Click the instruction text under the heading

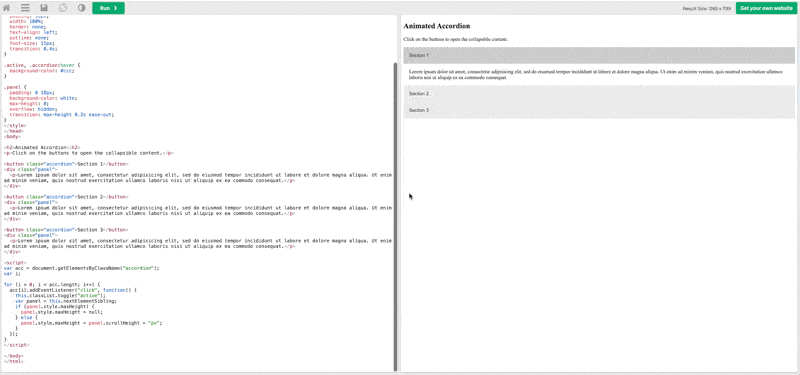click(455, 39)
